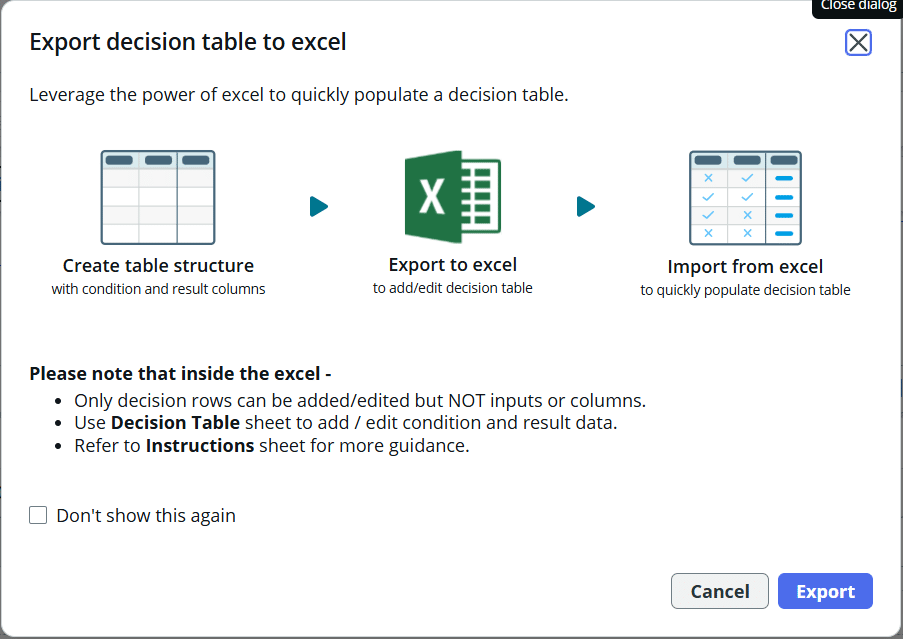Click the first blue arrow between steps
This screenshot has height=639, width=903.
(318, 207)
